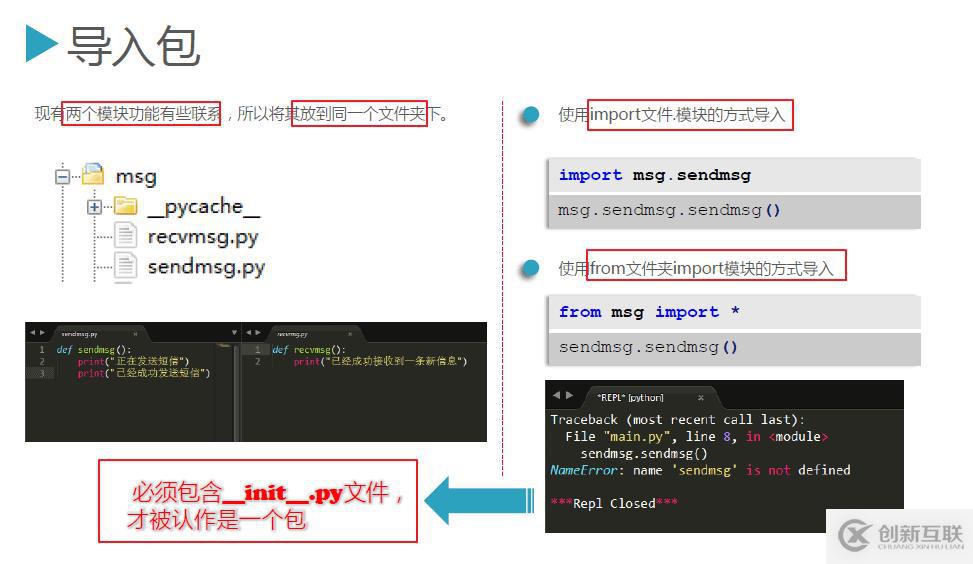The height and width of the screenshot is (564, 973).
Task: Click the '***Repl Closed***' line
Action: 614,503
